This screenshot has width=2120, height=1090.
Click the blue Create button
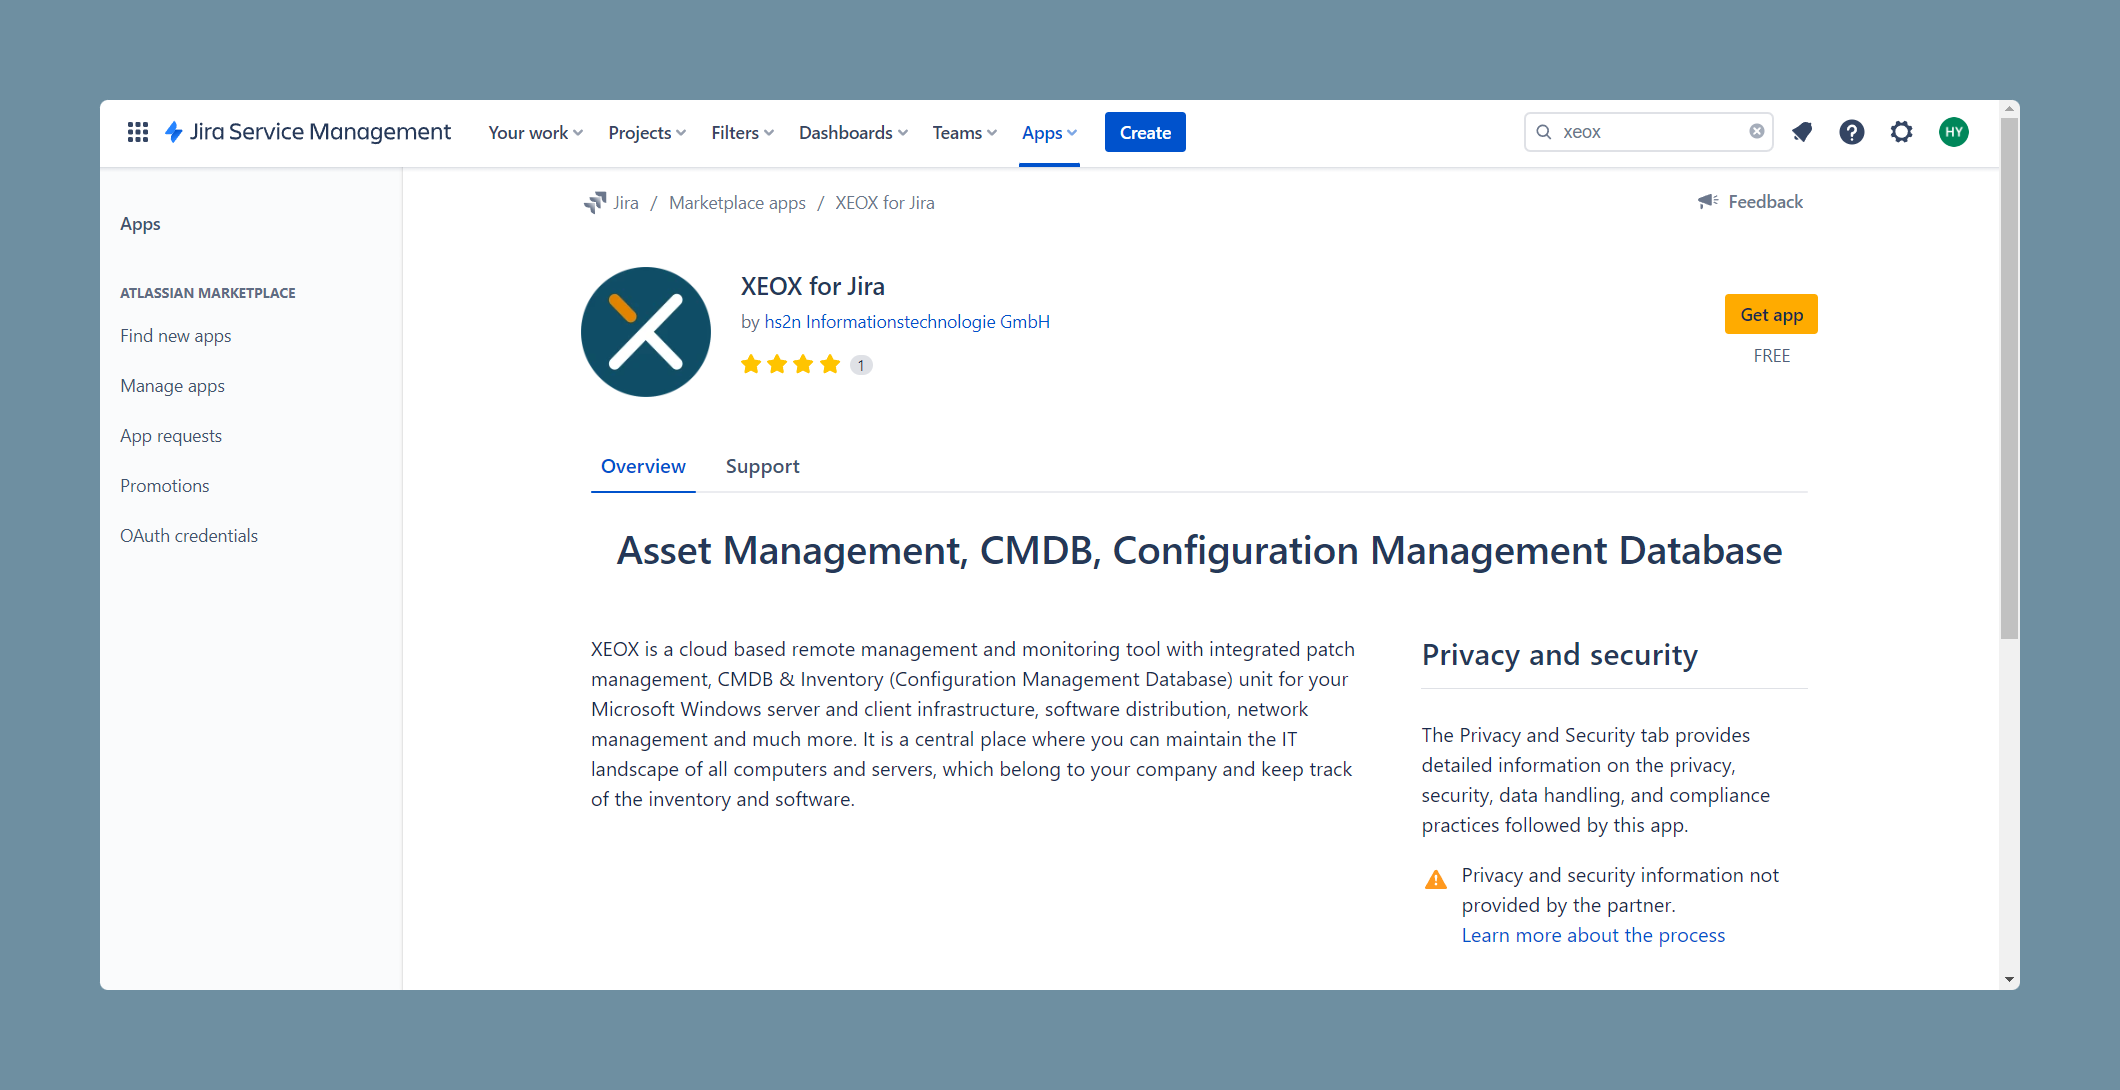[1145, 132]
